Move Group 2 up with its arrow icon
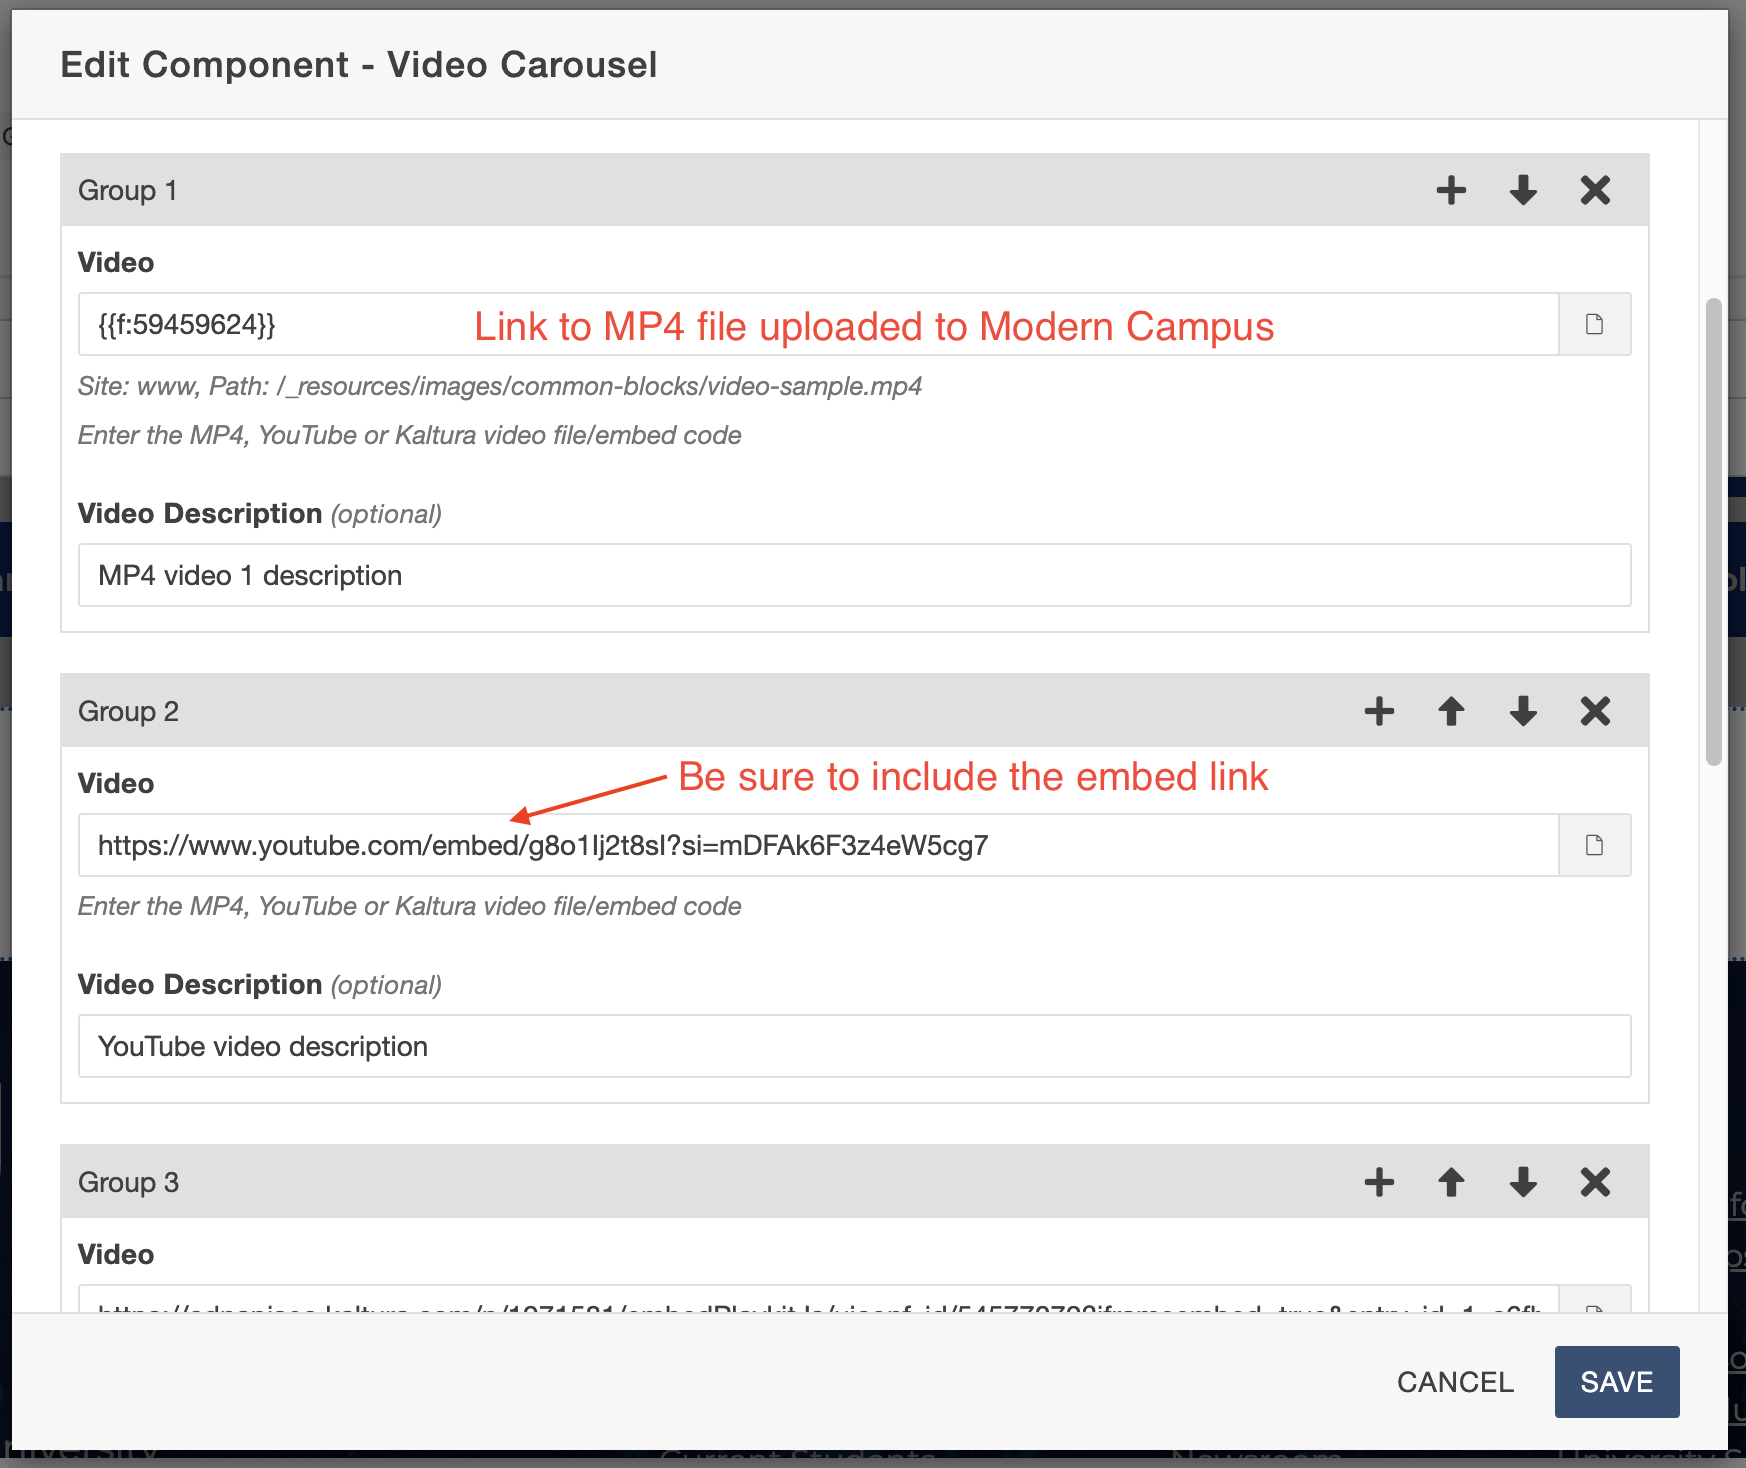1746x1468 pixels. coord(1451,711)
